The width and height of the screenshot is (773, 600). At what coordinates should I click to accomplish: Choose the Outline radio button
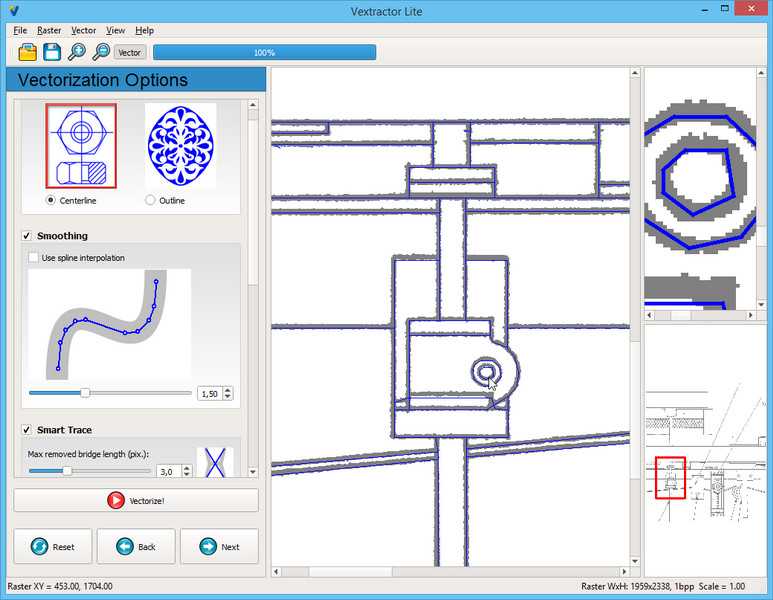[151, 200]
